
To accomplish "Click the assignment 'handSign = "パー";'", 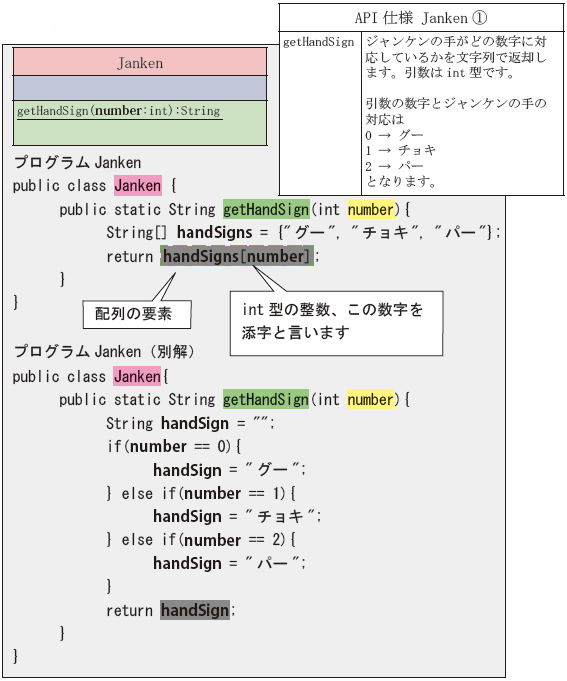I will click(230, 563).
